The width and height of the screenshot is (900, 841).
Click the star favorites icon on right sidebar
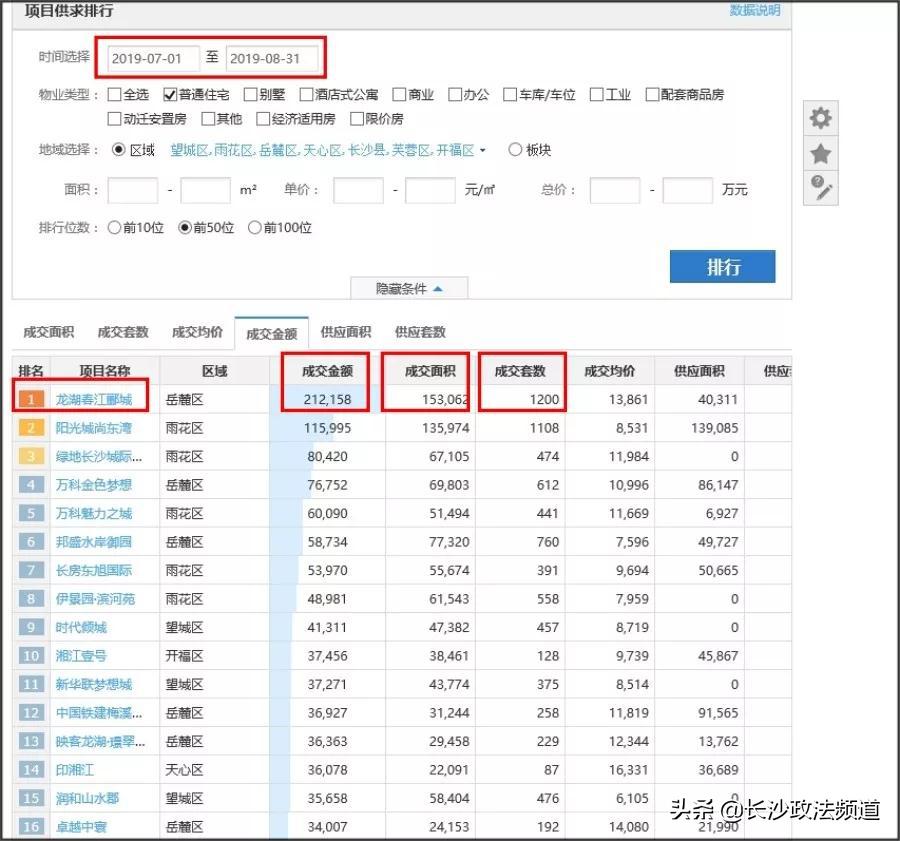pyautogui.click(x=820, y=153)
